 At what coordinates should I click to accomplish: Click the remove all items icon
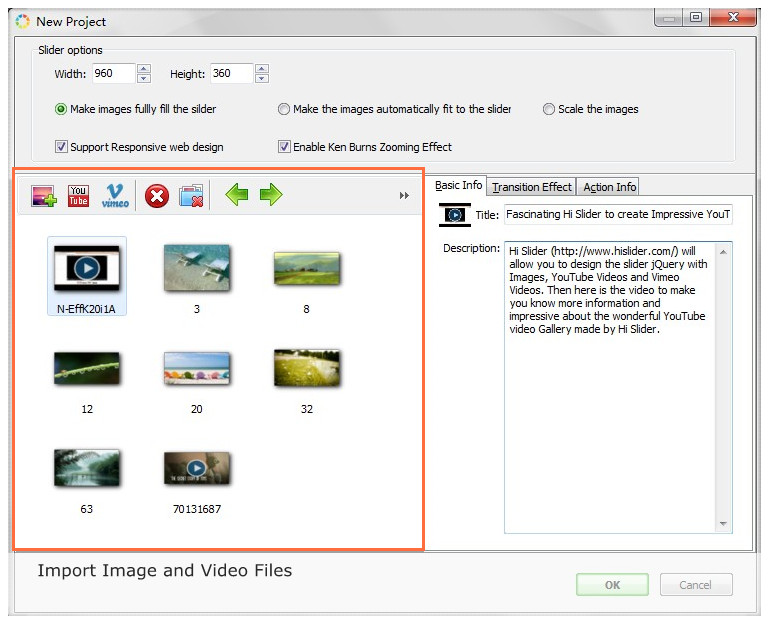[191, 196]
